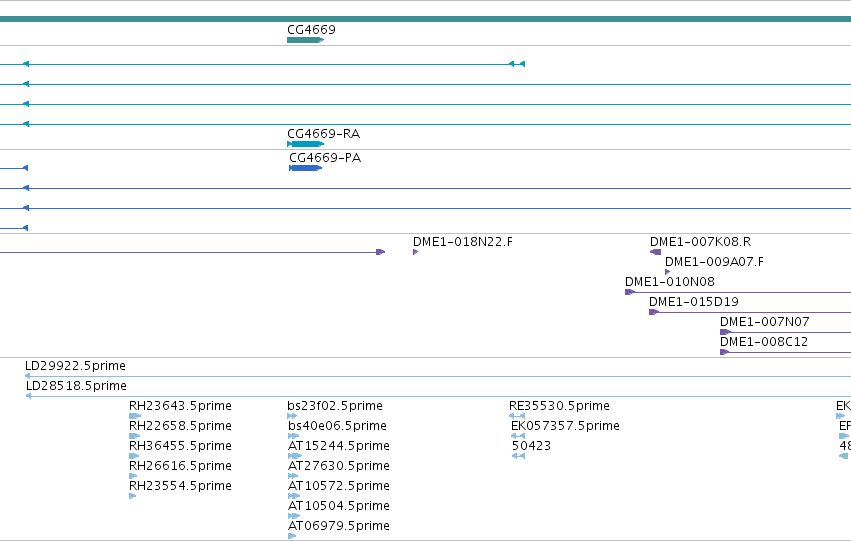
Task: Select the LD28518.5prime EST label
Action: [x=77, y=386]
